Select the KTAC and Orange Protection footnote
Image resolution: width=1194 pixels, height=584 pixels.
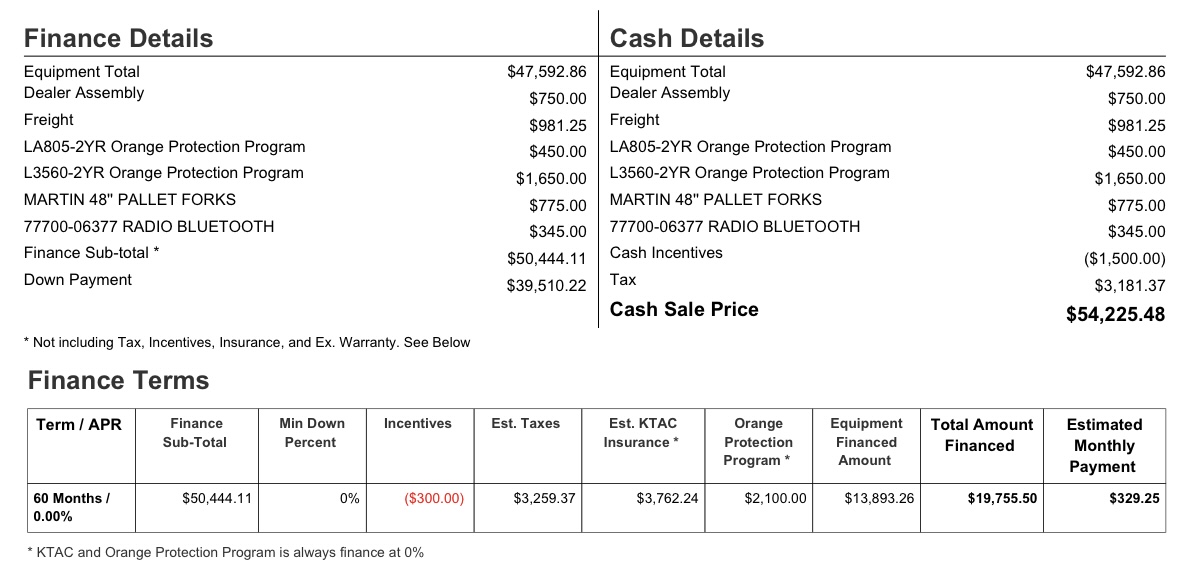(225, 553)
